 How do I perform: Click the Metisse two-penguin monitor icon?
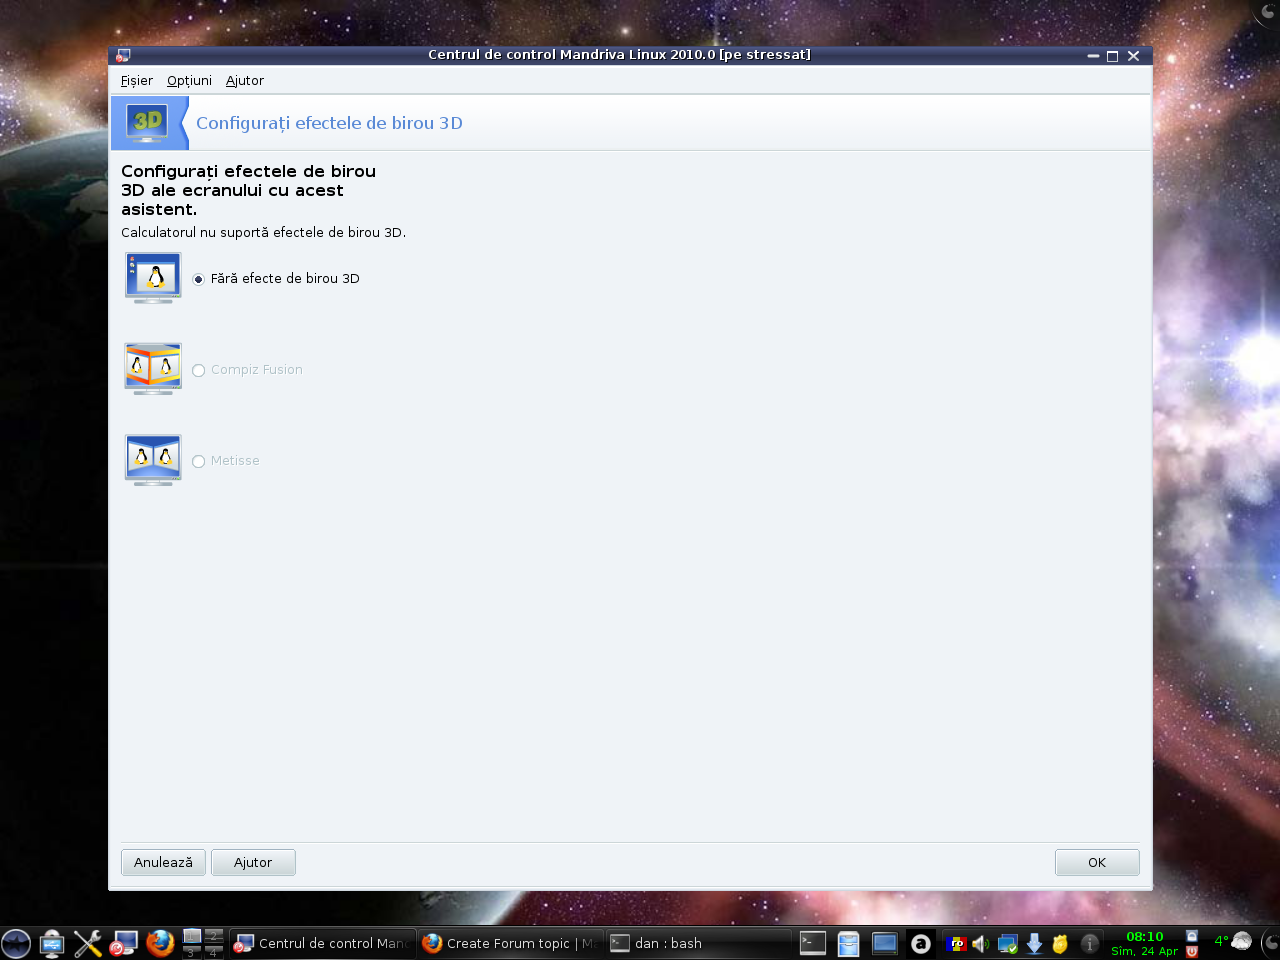click(153, 460)
